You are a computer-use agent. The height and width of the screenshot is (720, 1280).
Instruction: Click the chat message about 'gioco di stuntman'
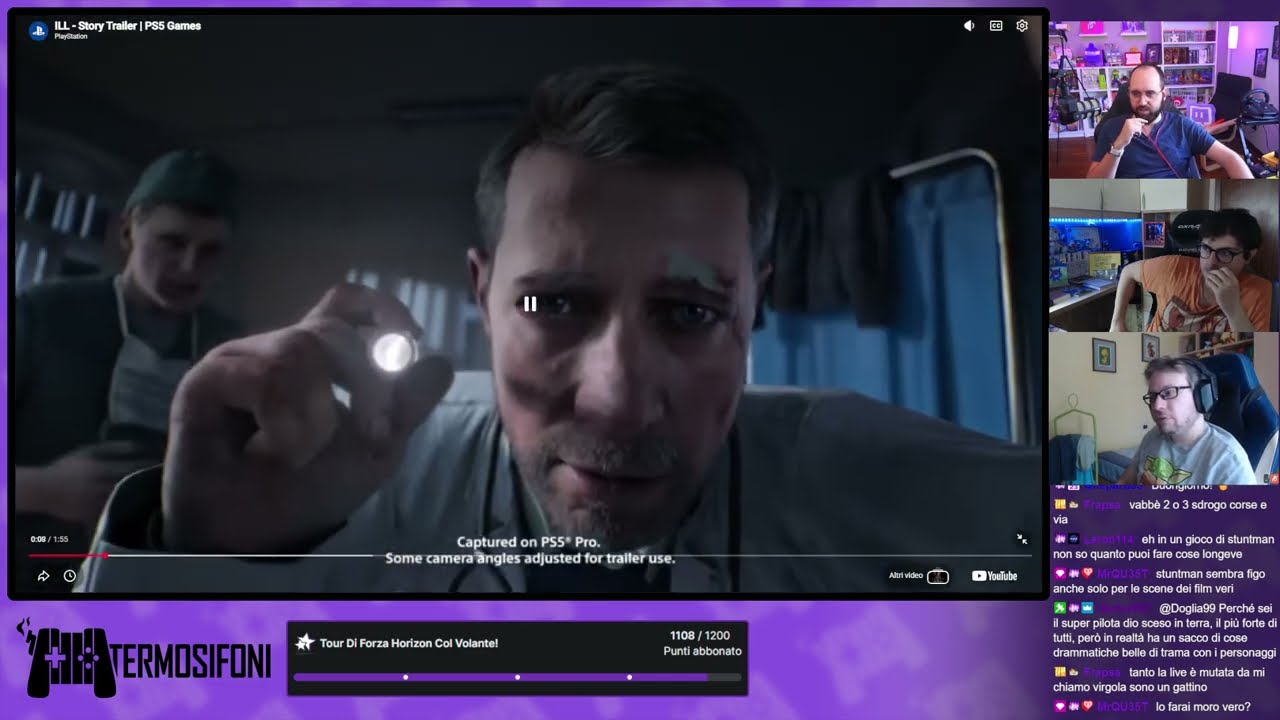[x=1163, y=546]
